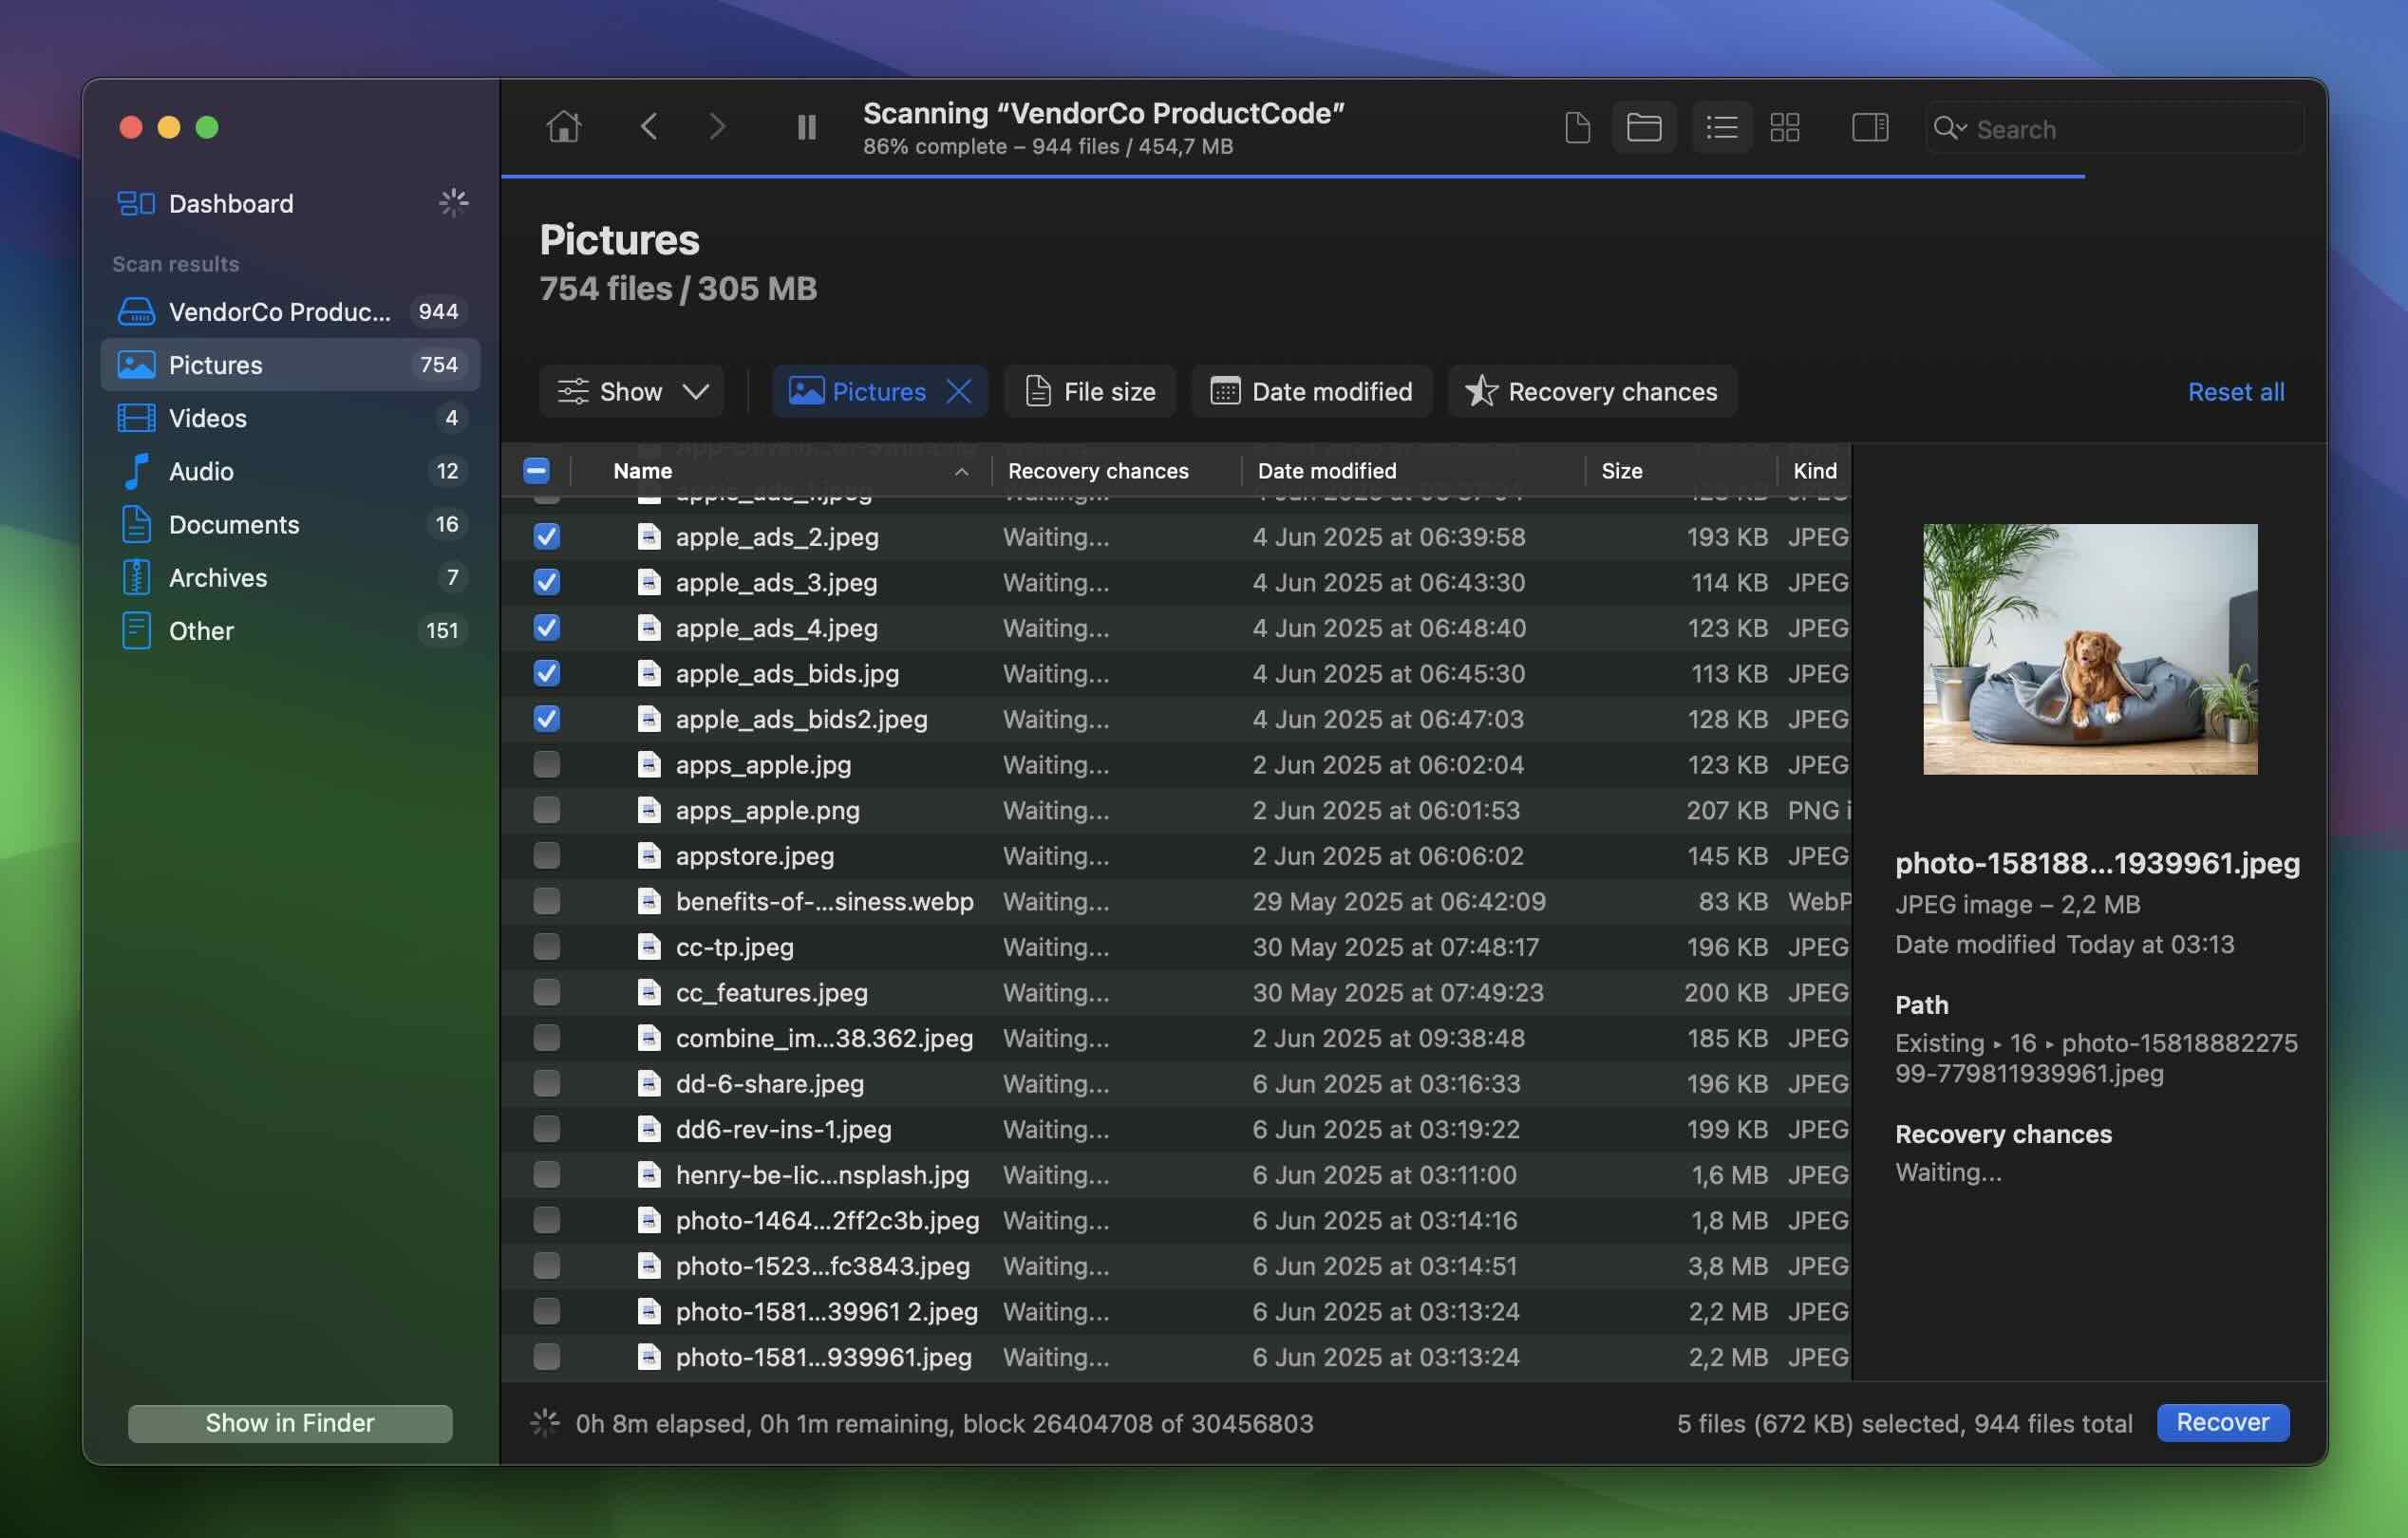Image resolution: width=2408 pixels, height=1538 pixels.
Task: Select VendorCo Produc... scan result
Action: [x=290, y=312]
